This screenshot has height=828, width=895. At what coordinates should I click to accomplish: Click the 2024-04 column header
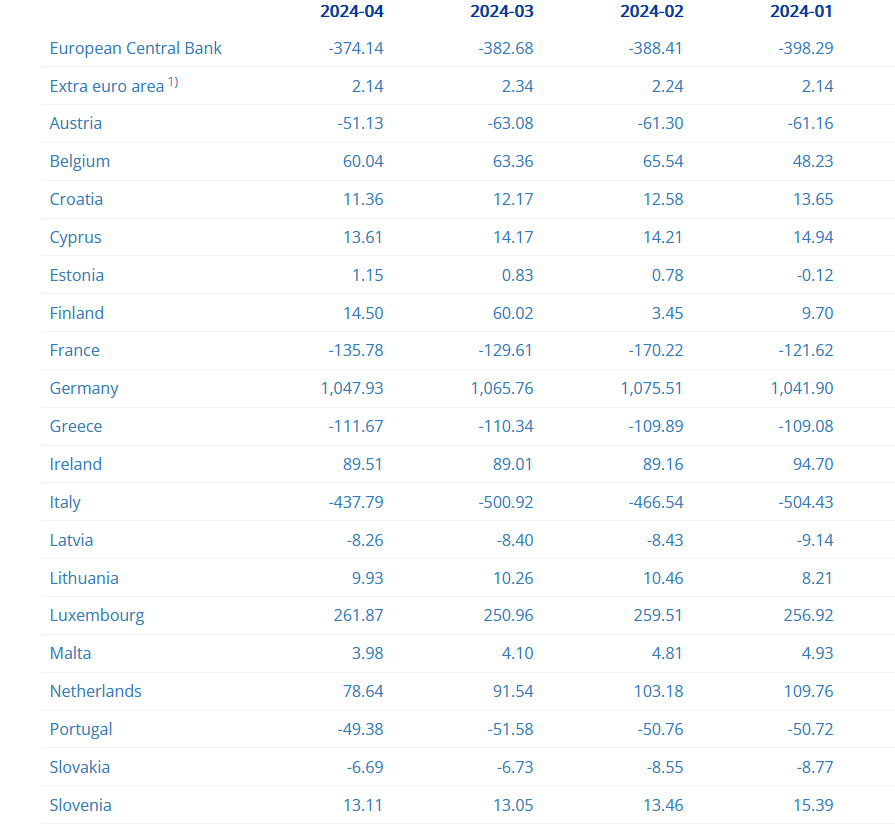[352, 12]
